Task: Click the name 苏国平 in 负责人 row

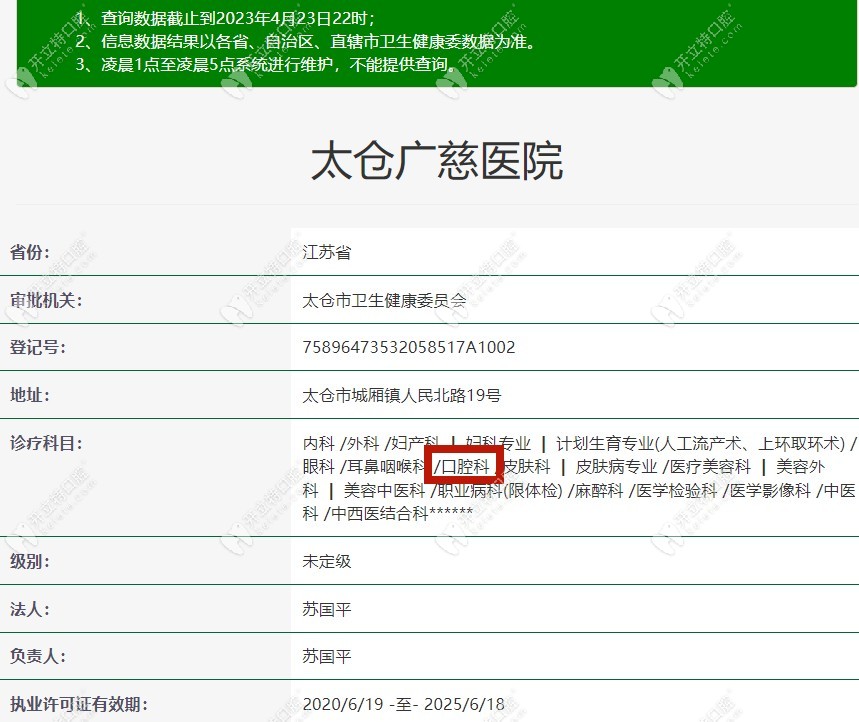Action: [326, 657]
